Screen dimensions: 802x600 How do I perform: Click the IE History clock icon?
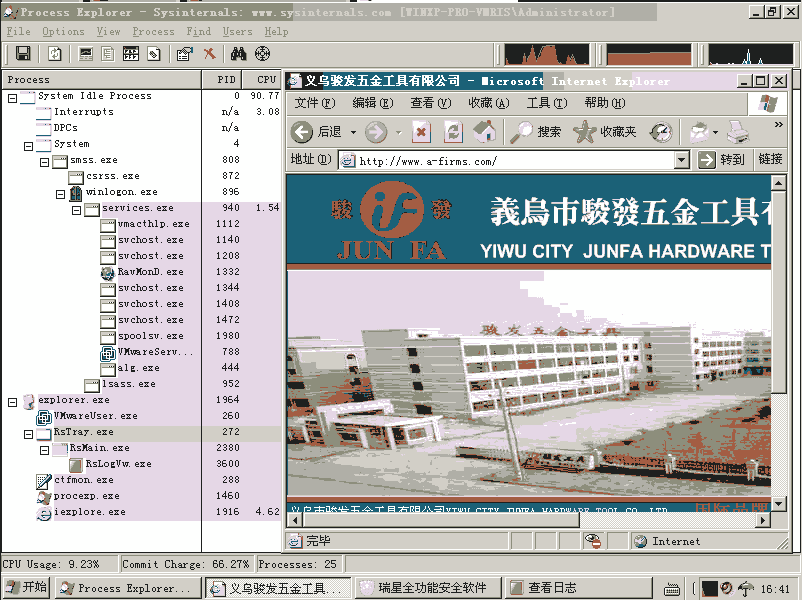point(661,132)
